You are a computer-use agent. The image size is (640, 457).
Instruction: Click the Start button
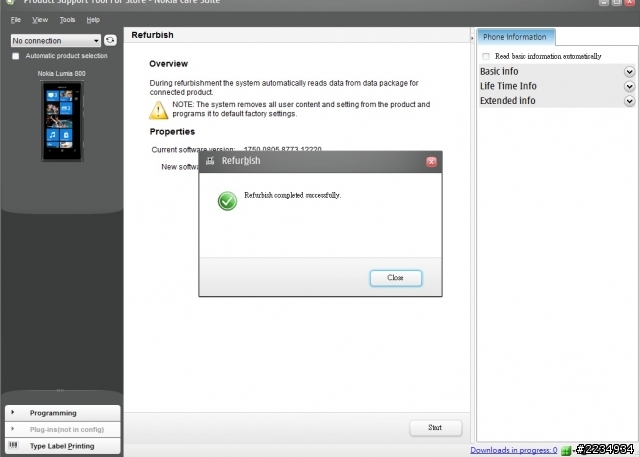[x=436, y=428]
